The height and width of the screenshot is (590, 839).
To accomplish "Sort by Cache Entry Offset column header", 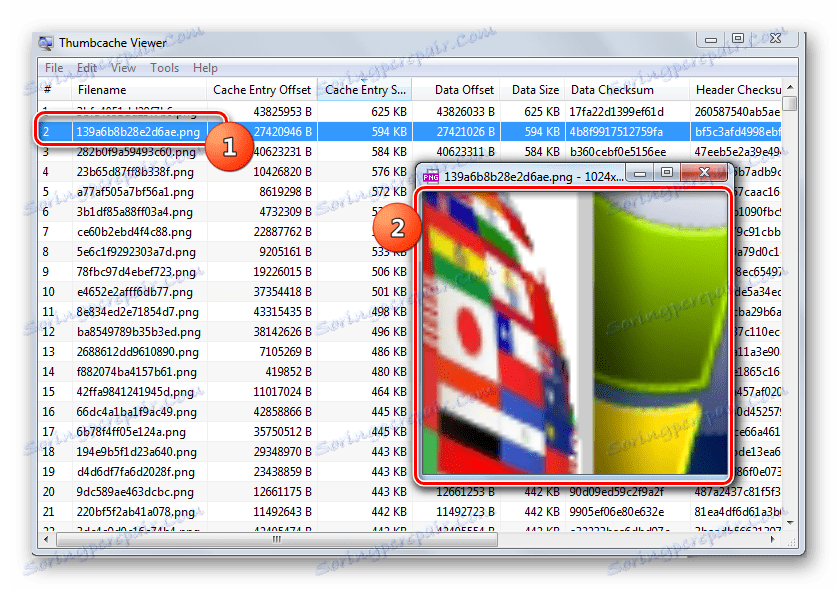I will pos(262,90).
